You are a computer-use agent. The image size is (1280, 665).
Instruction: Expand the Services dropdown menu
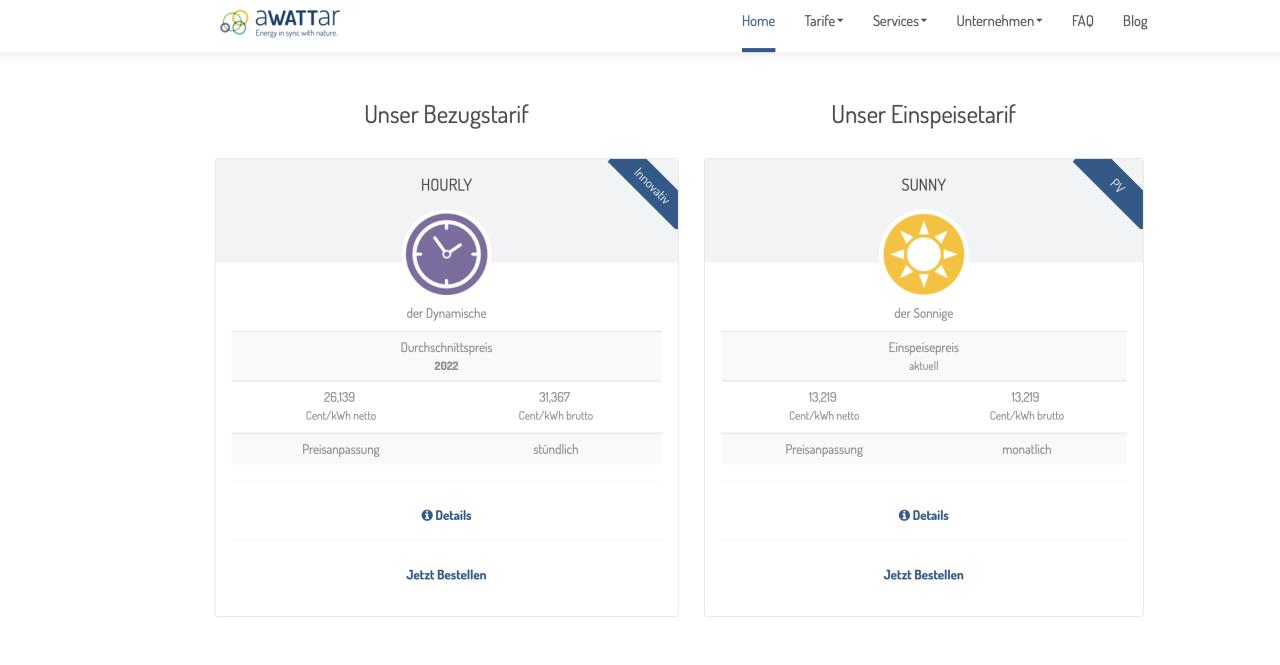click(900, 21)
